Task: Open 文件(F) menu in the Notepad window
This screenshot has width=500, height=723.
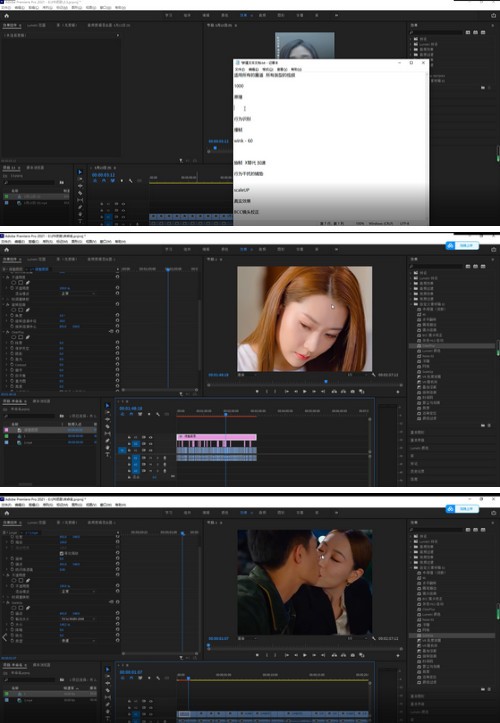Action: tap(239, 69)
